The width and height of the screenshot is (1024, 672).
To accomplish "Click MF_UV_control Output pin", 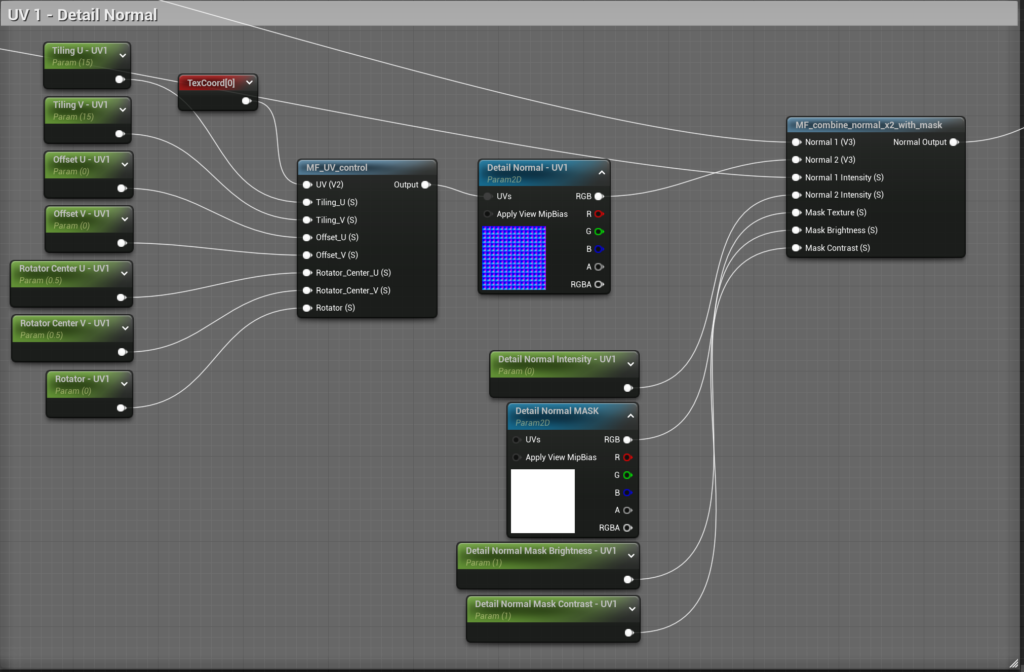I will 426,185.
